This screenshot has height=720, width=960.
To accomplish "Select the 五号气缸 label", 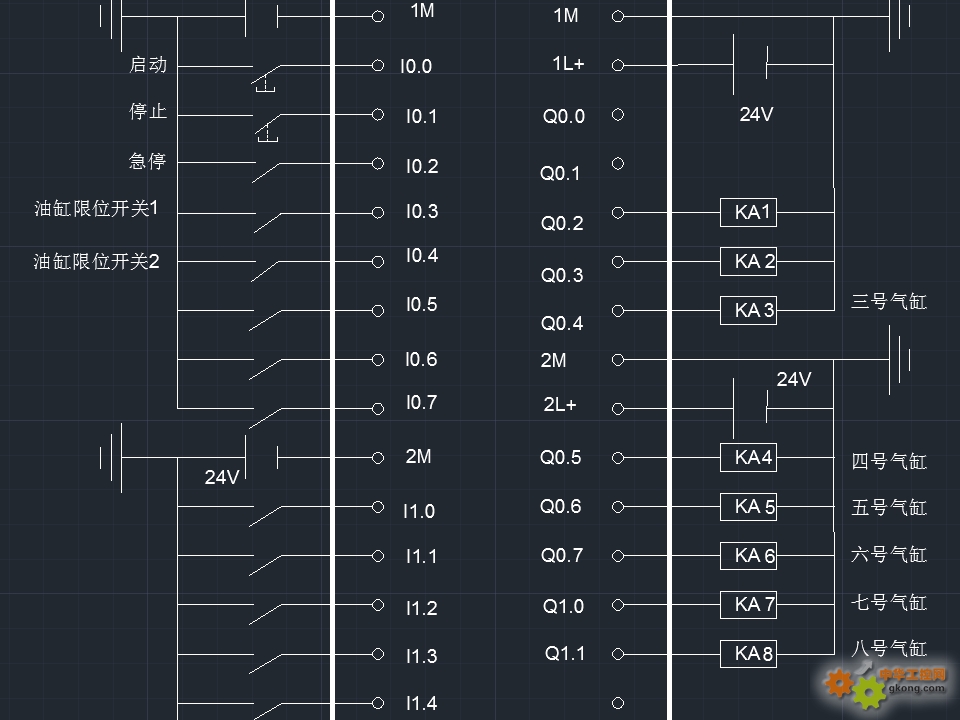I will point(889,508).
